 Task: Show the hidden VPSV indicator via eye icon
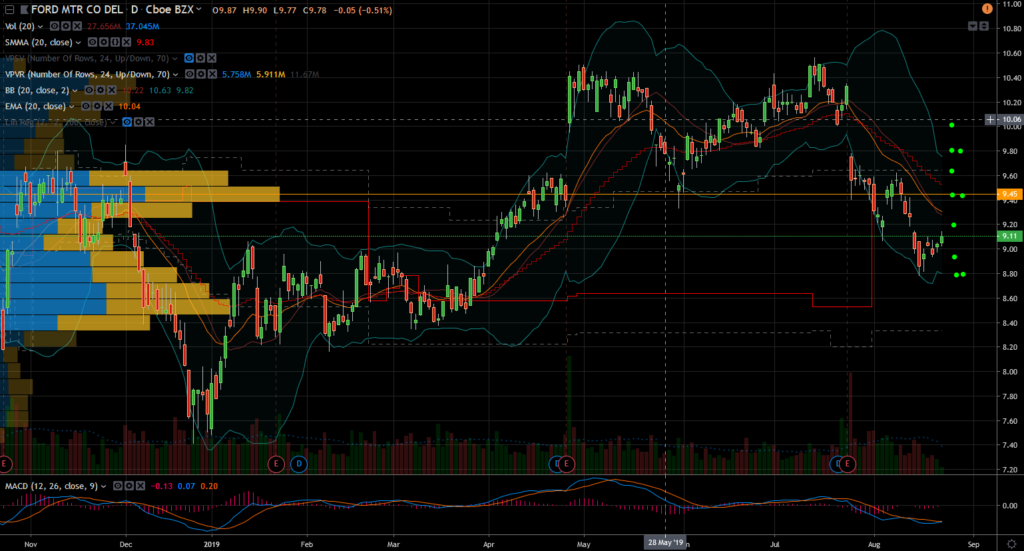coord(189,58)
